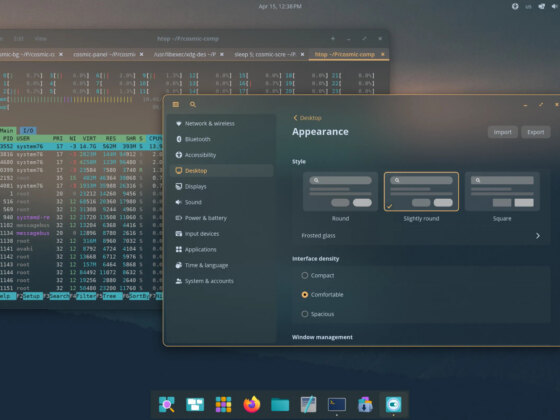The height and width of the screenshot is (420, 560).
Task: Launch Firefox from the dock
Action: [252, 404]
